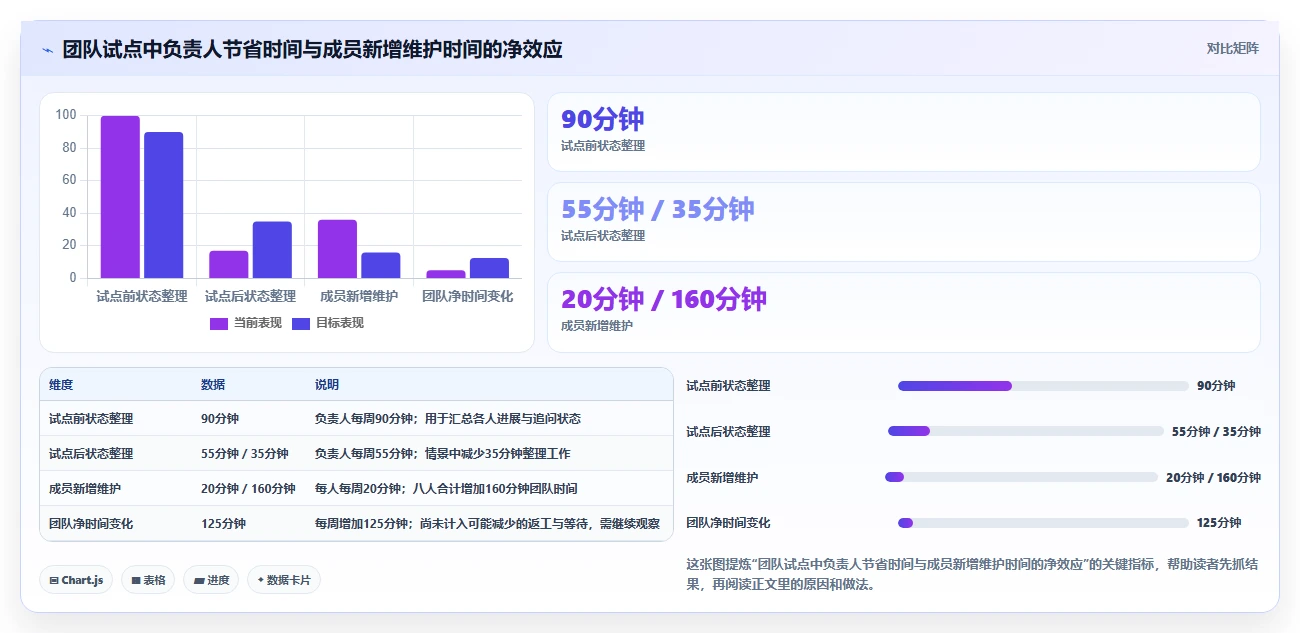Click table cell 成员新增维护 in 维度 column

(85, 489)
